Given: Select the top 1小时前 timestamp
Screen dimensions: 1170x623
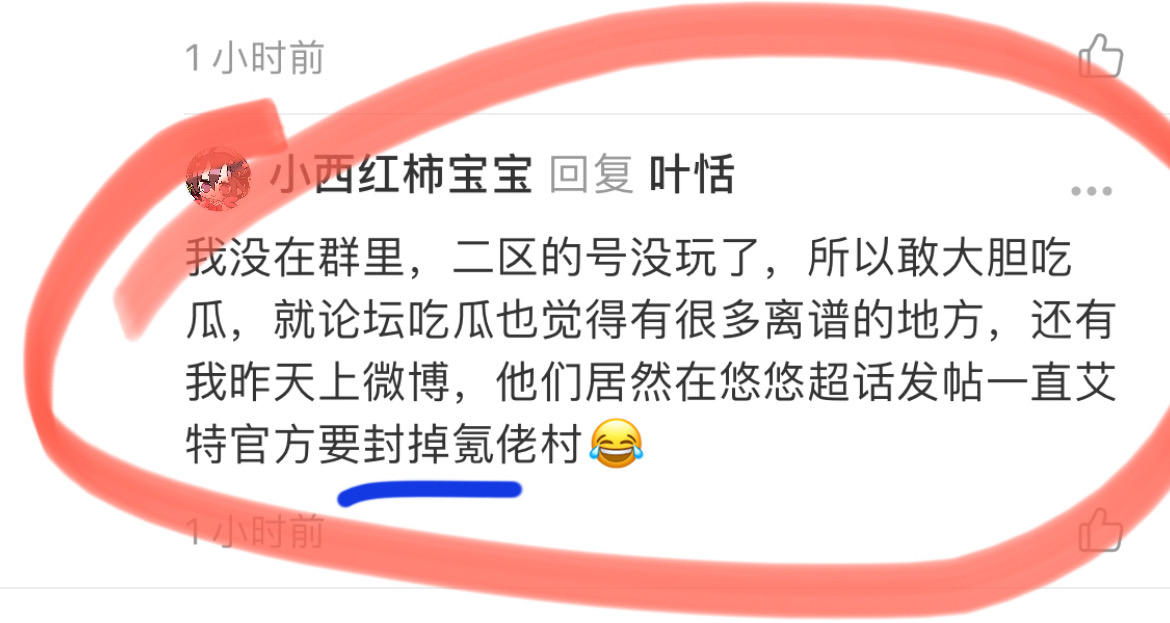Looking at the screenshot, I should pyautogui.click(x=254, y=57).
